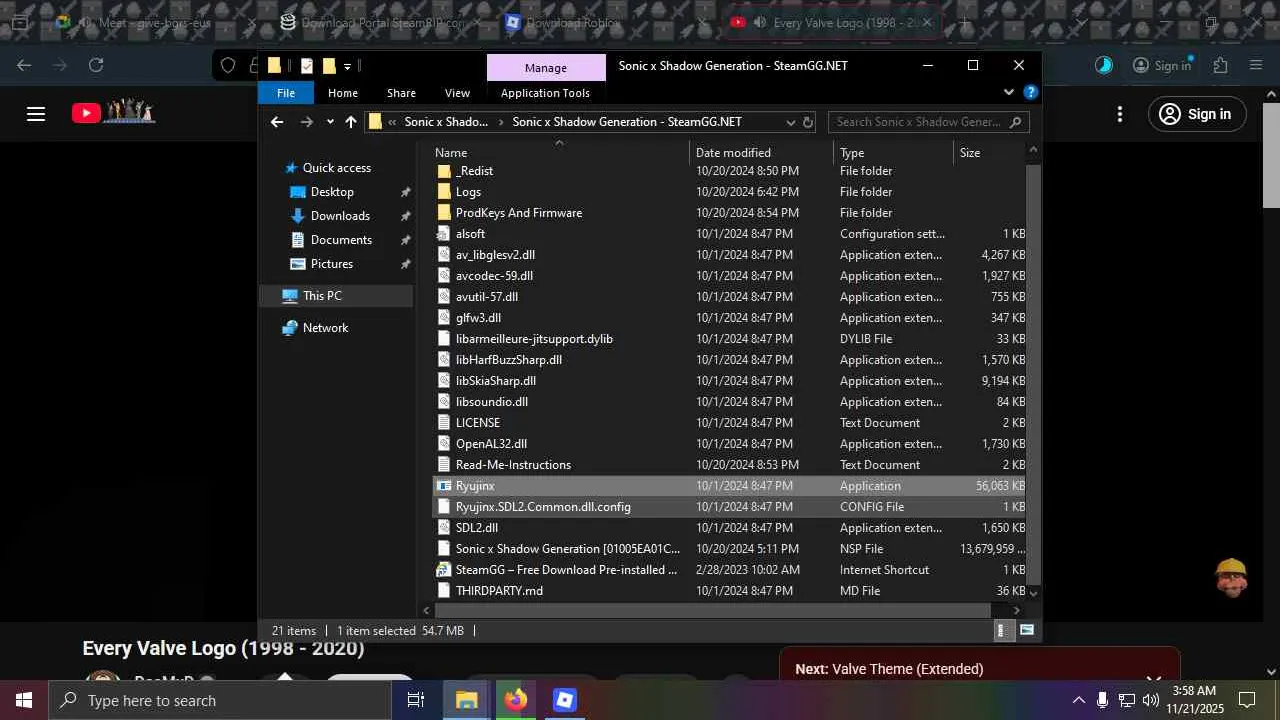
Task: Click the horizontal scrollbar of the file list
Action: tap(712, 610)
